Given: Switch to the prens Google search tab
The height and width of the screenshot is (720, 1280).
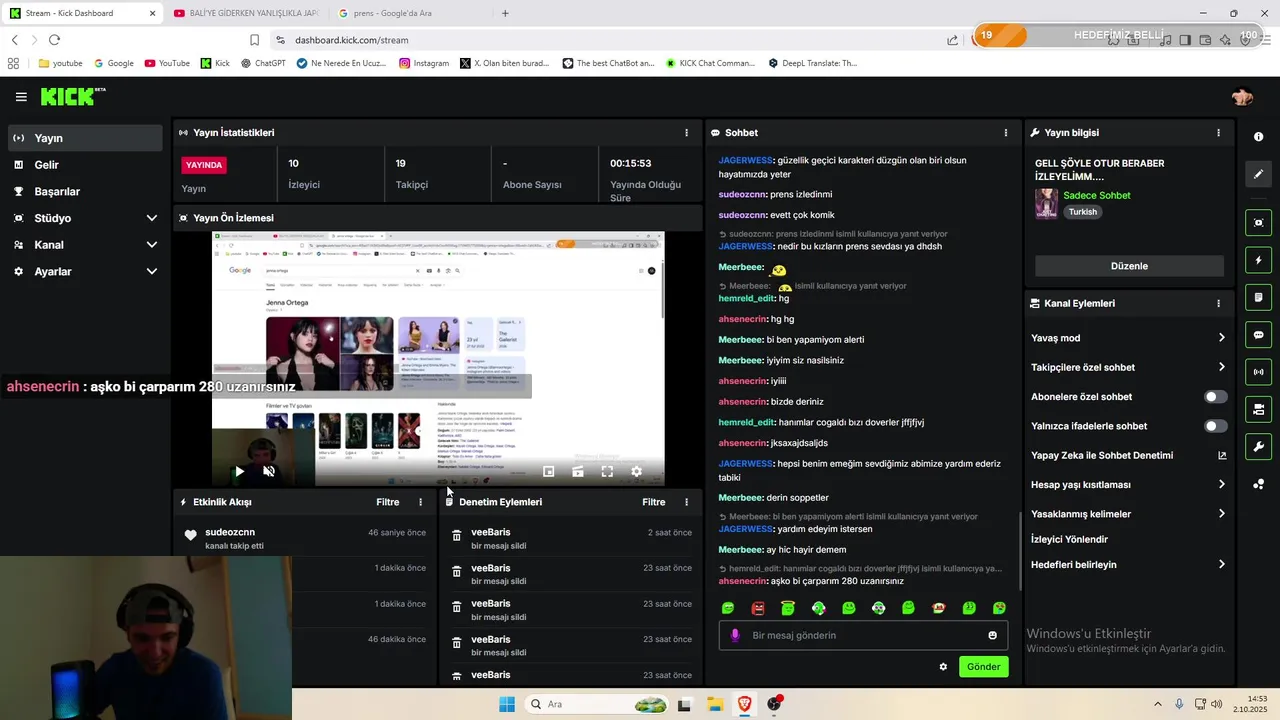Looking at the screenshot, I should tap(410, 13).
